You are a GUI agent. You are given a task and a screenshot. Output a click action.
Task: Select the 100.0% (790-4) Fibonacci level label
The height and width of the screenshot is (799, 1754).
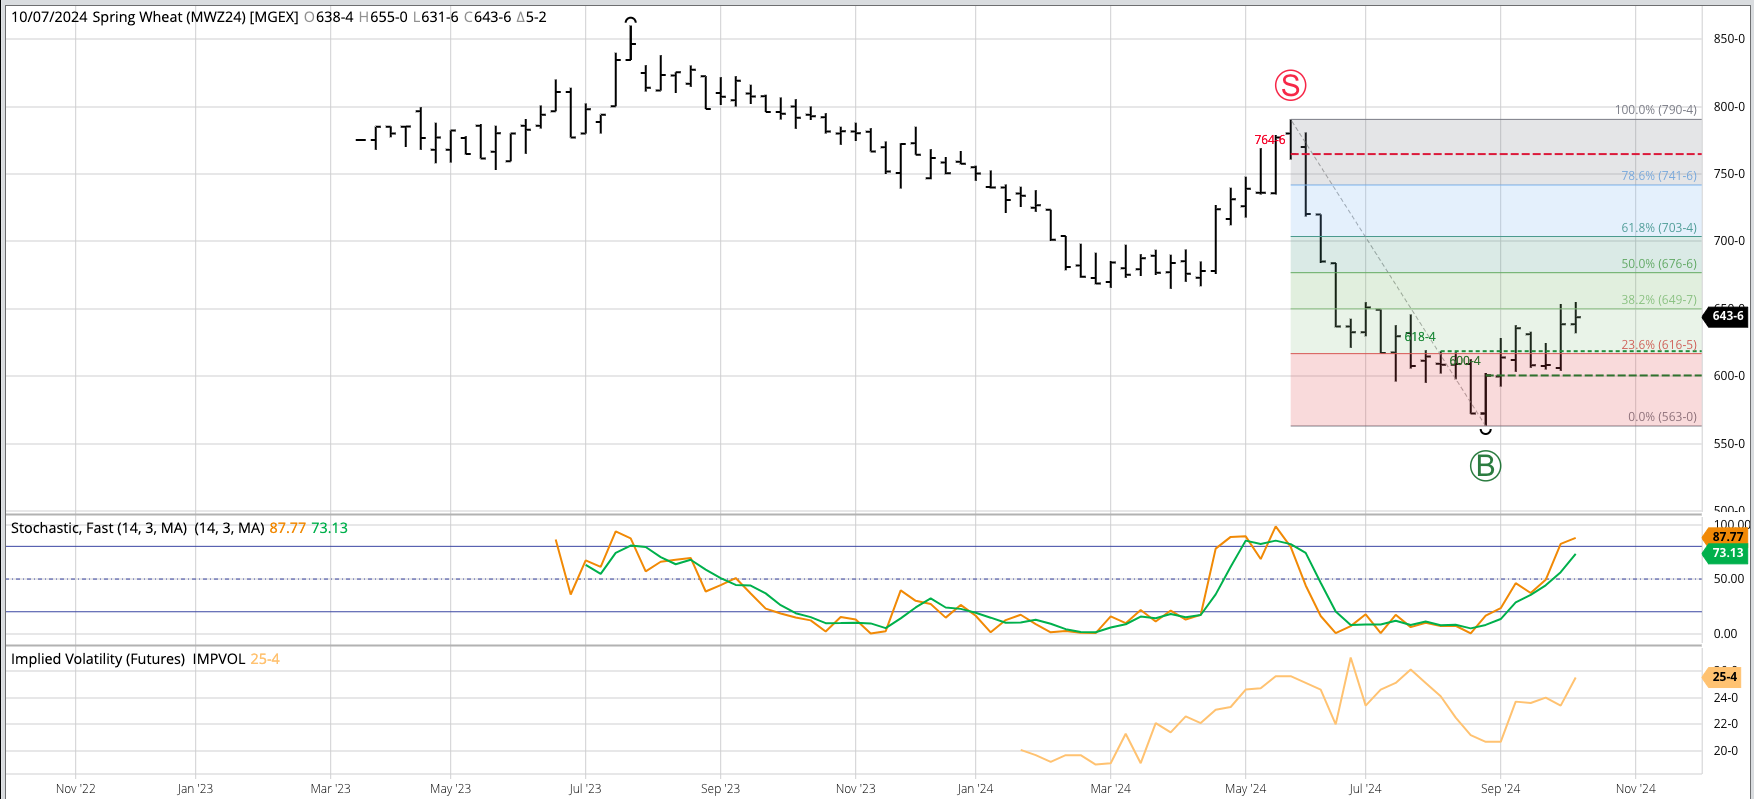pyautogui.click(x=1655, y=110)
